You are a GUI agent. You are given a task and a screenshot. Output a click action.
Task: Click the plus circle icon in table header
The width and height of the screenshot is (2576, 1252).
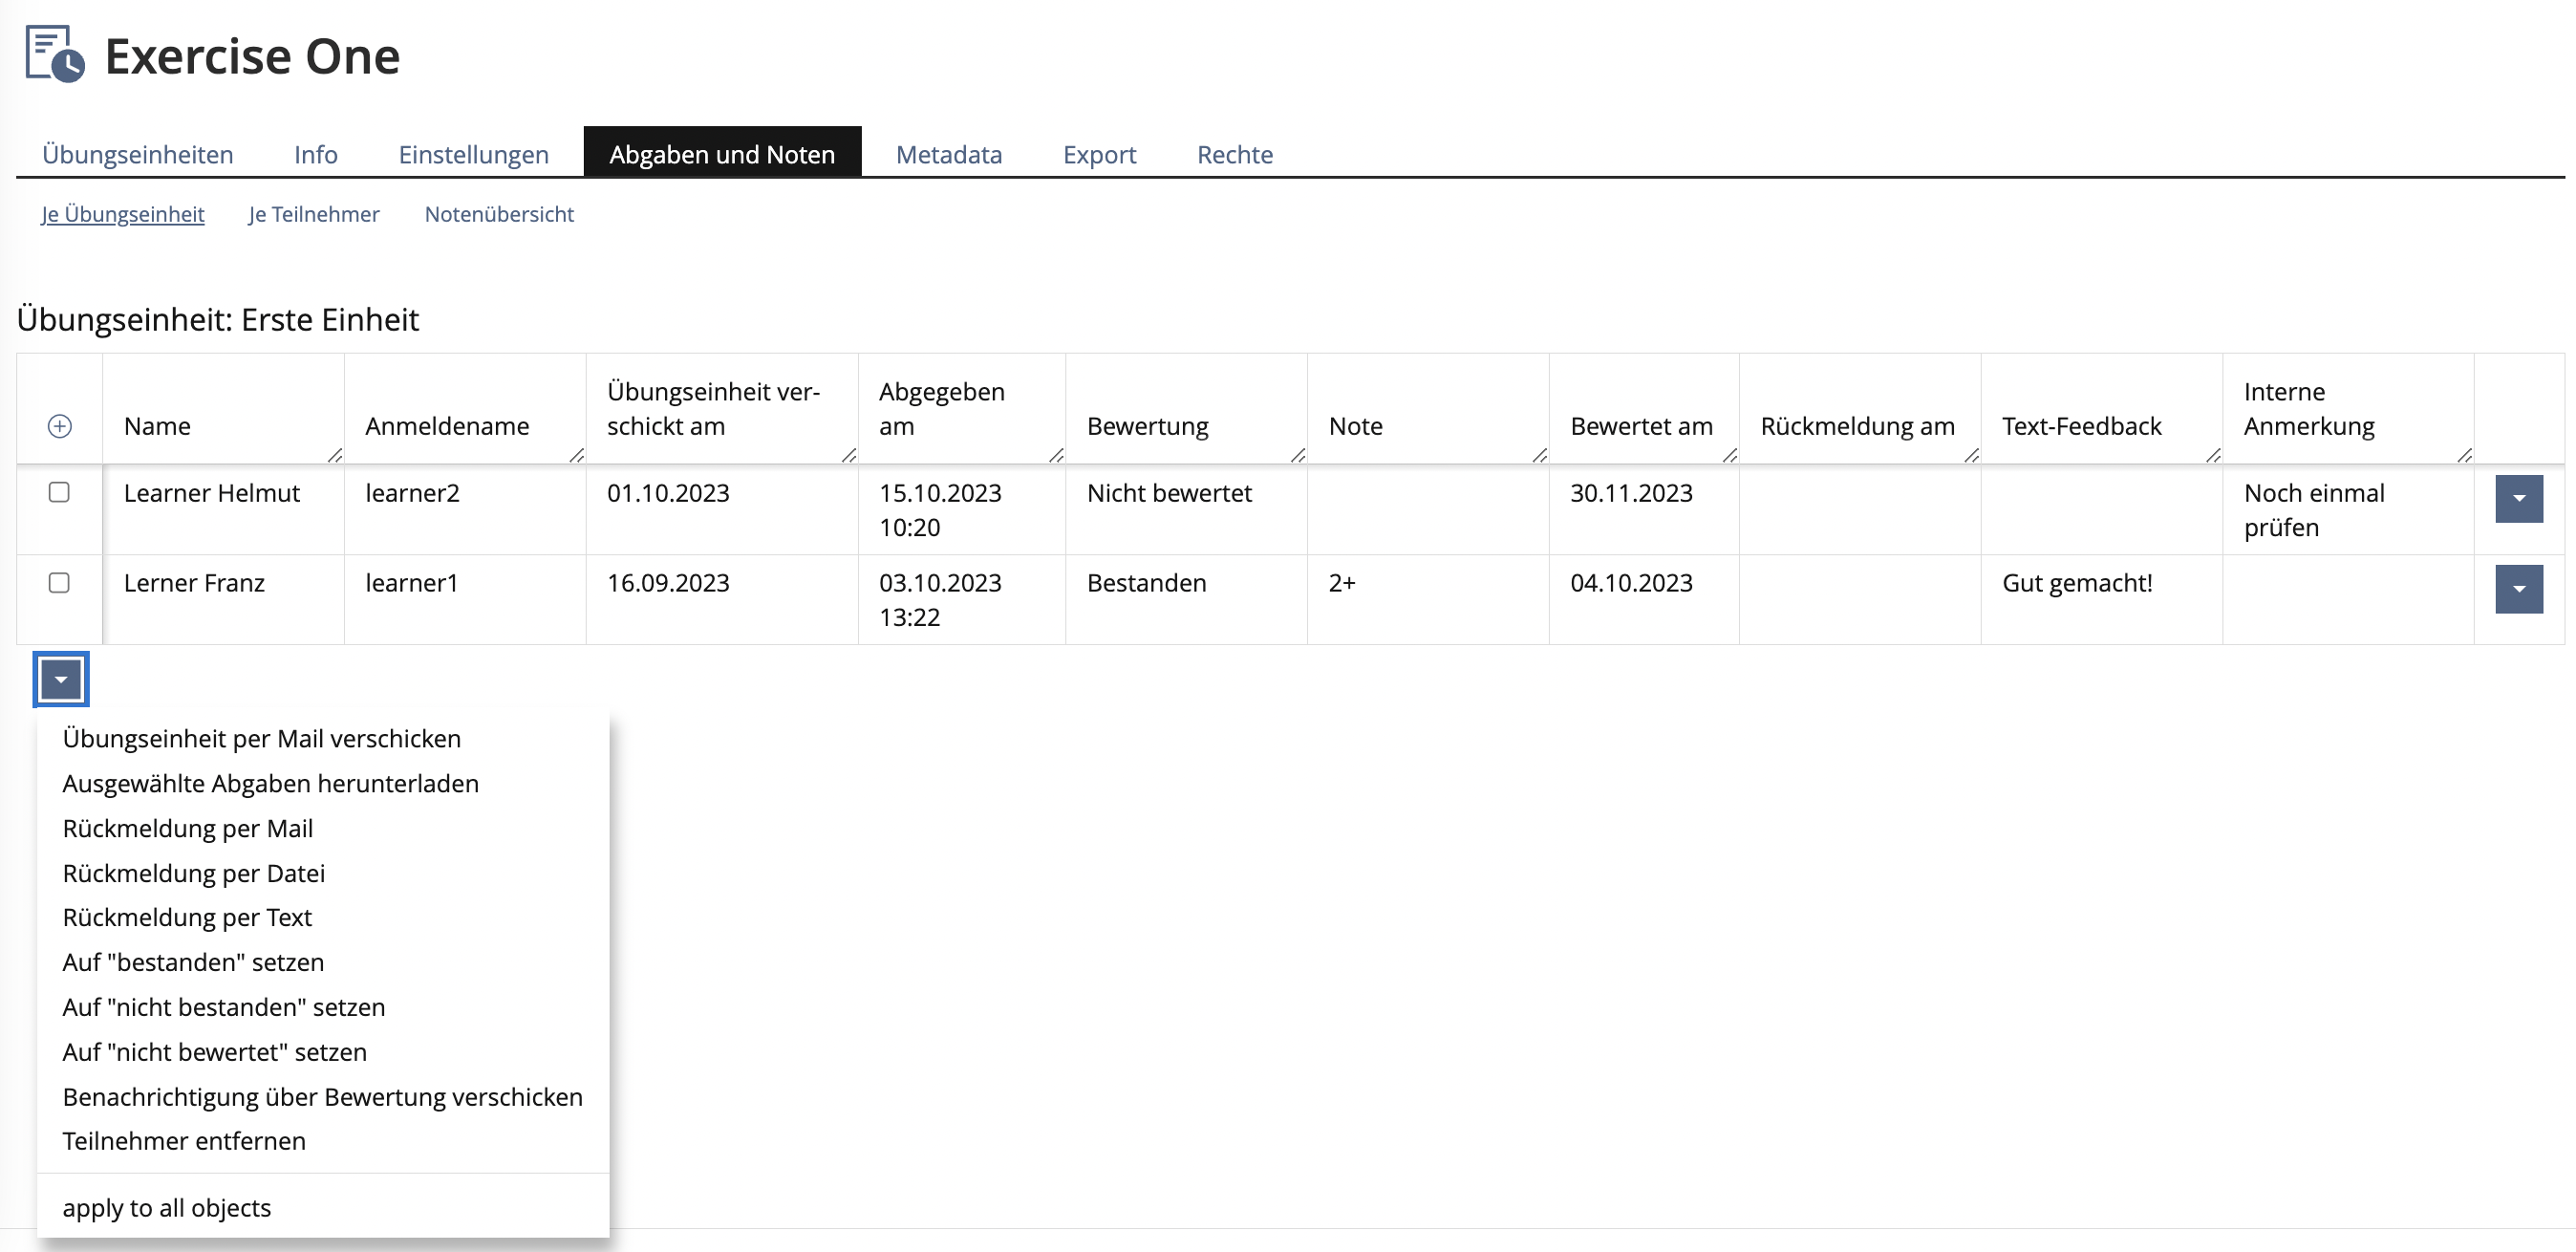coord(60,427)
